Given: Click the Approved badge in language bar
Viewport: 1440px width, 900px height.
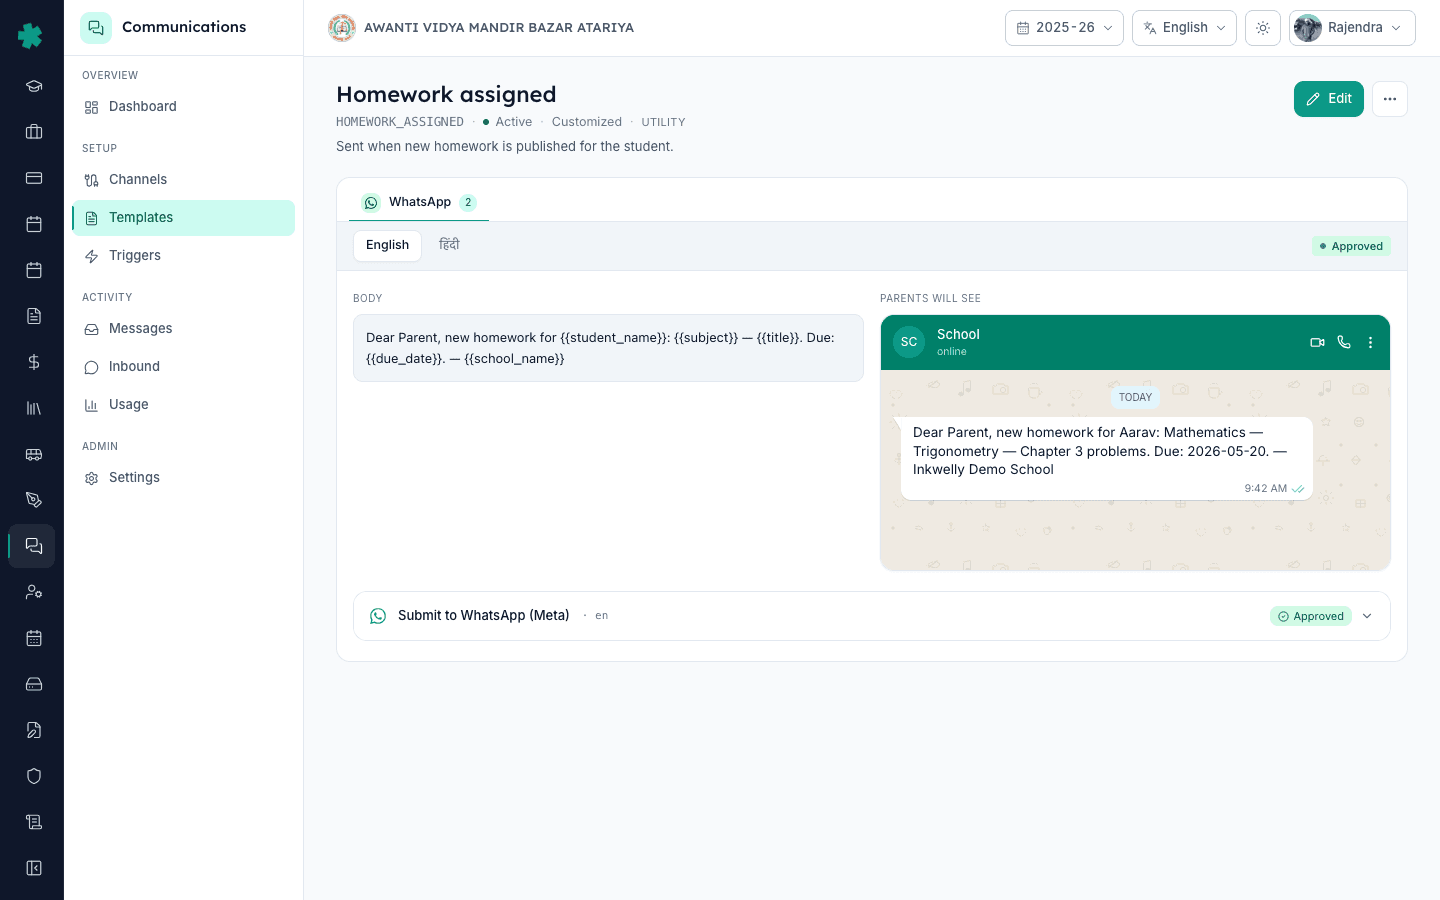Looking at the screenshot, I should pos(1351,246).
